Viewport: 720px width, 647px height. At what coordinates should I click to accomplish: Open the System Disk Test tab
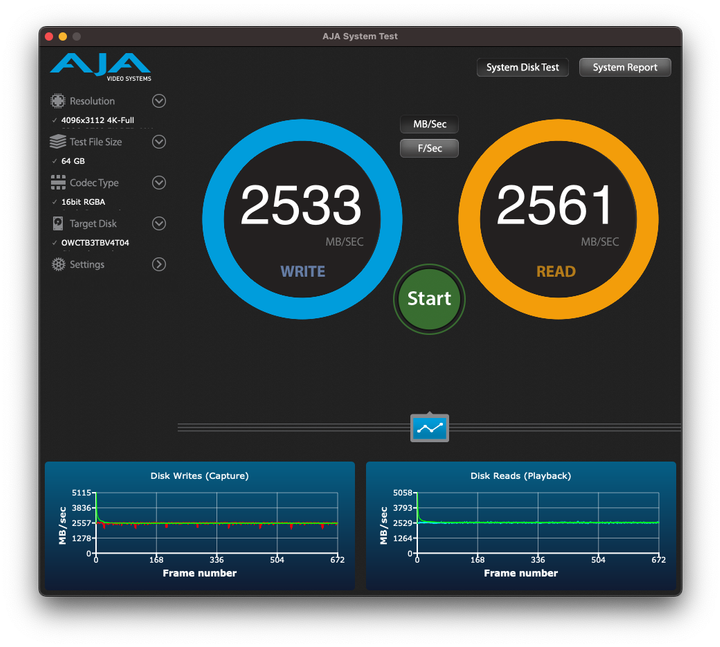click(x=522, y=68)
